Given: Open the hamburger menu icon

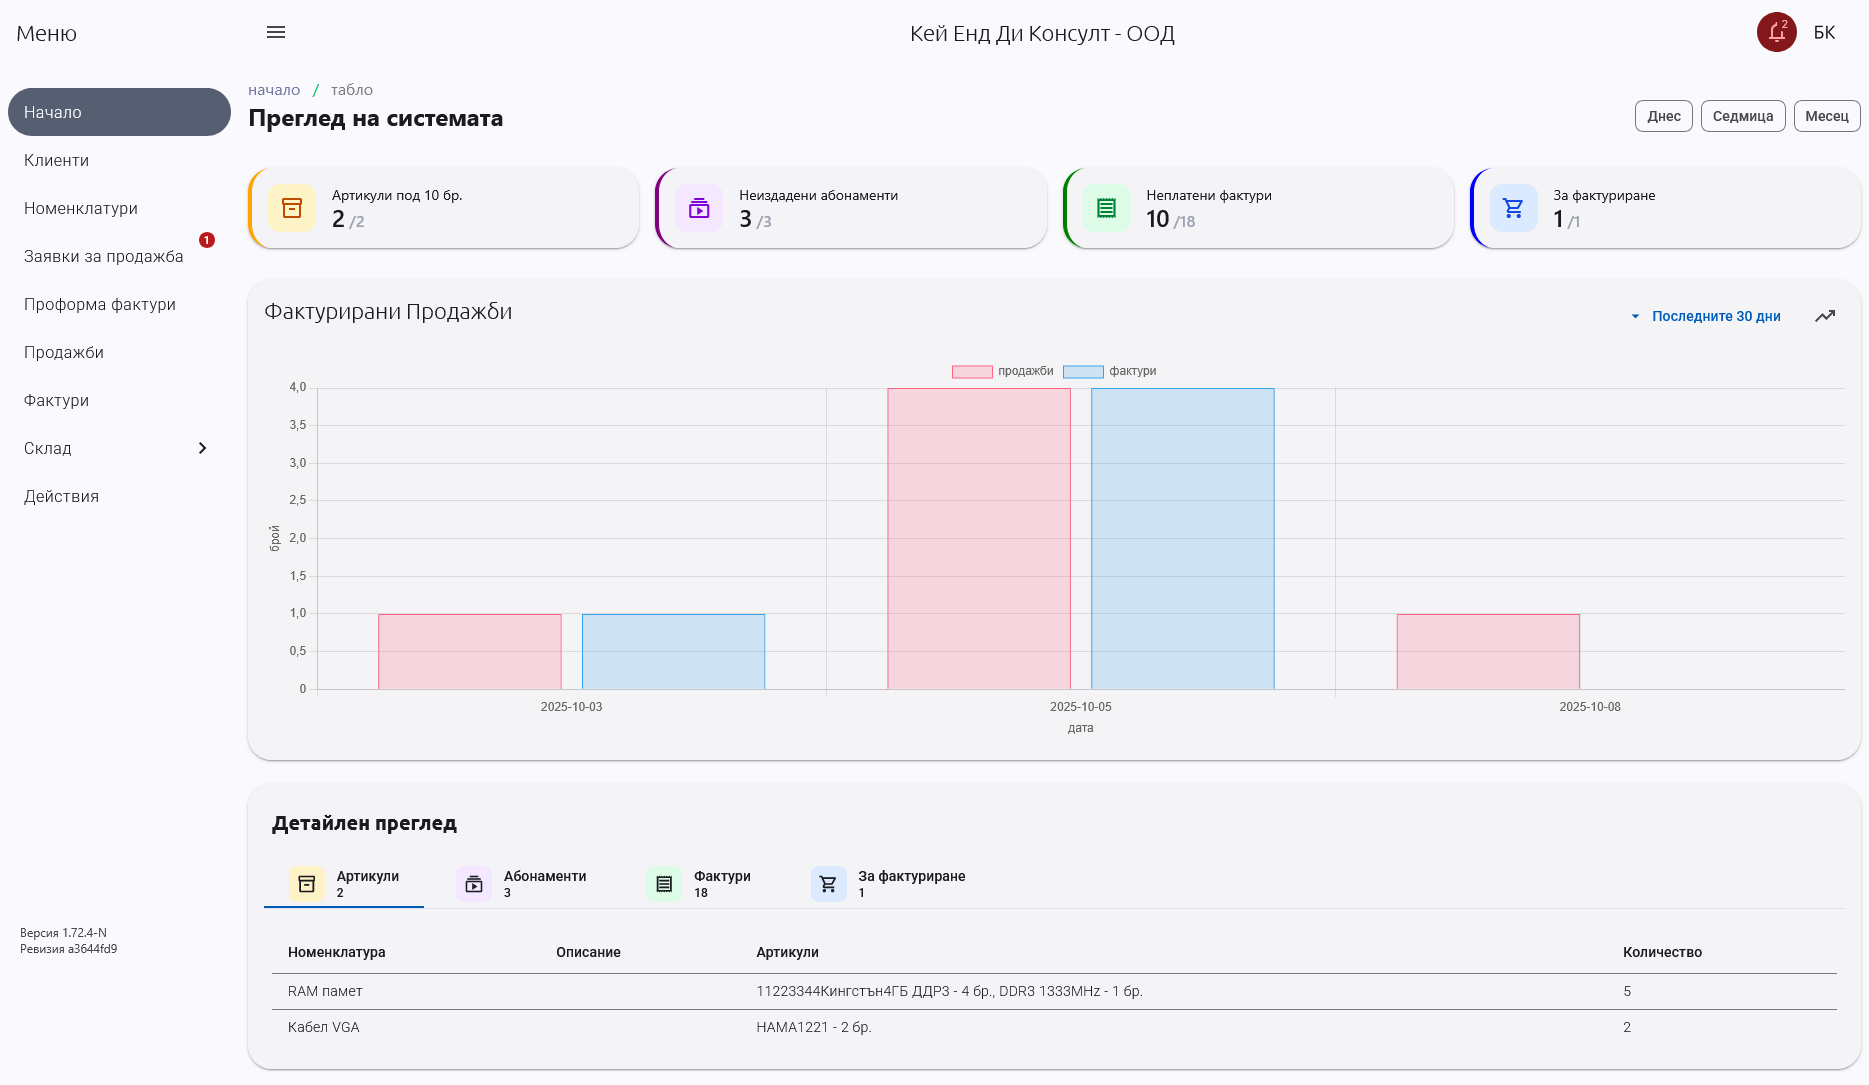Looking at the screenshot, I should [x=276, y=31].
